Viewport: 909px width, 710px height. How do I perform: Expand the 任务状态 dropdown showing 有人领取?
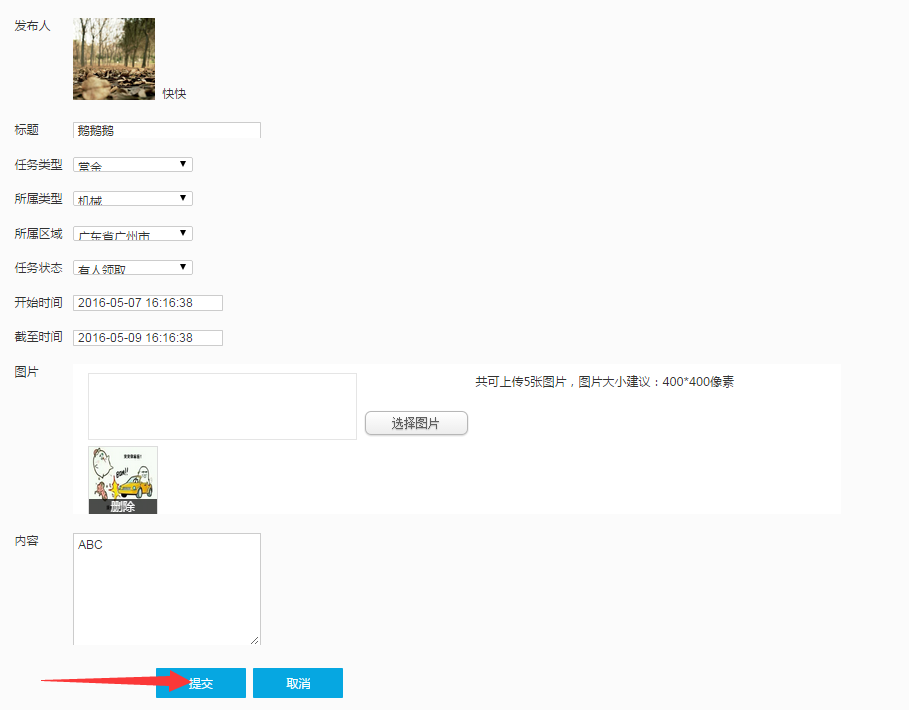click(132, 268)
